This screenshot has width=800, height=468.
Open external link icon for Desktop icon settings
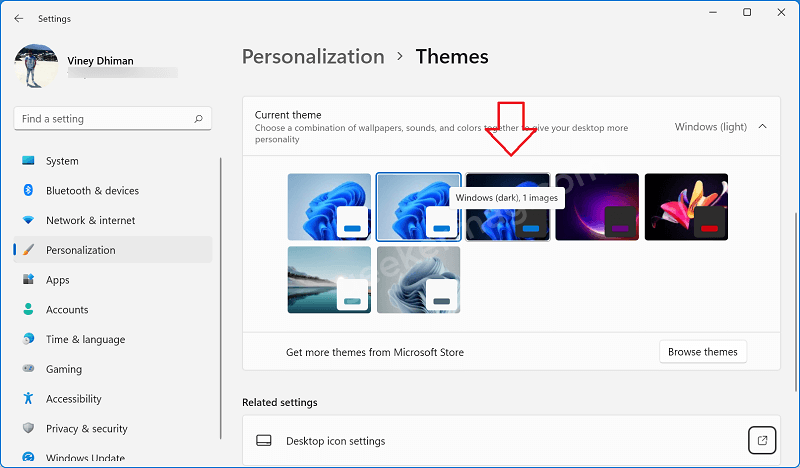(762, 440)
